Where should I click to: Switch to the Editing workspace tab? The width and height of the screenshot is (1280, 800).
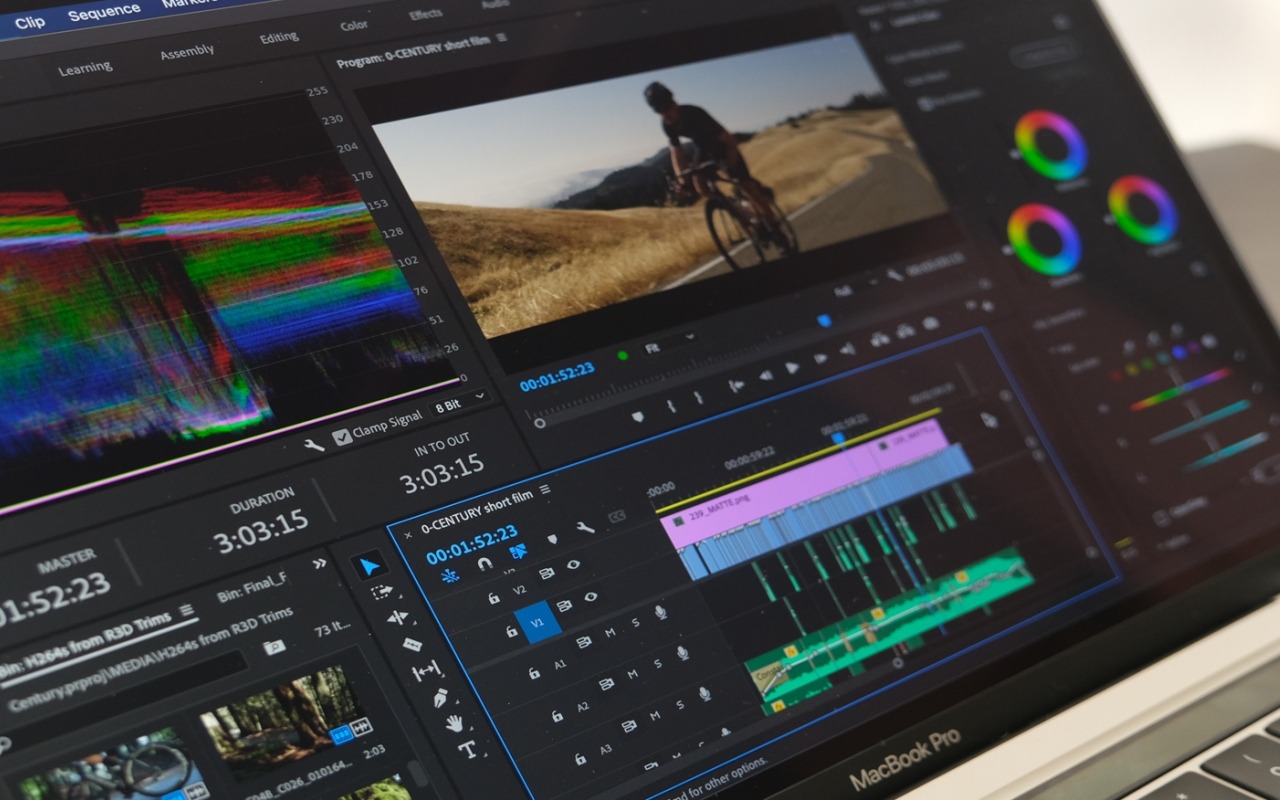point(279,37)
